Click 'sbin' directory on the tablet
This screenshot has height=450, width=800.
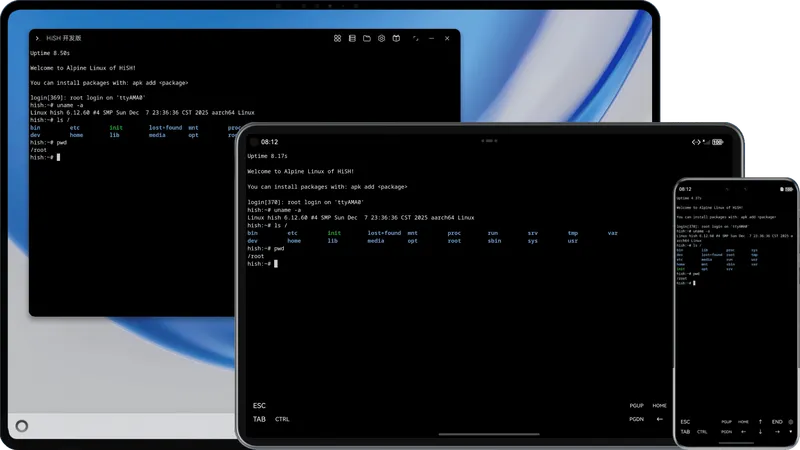[x=494, y=241]
